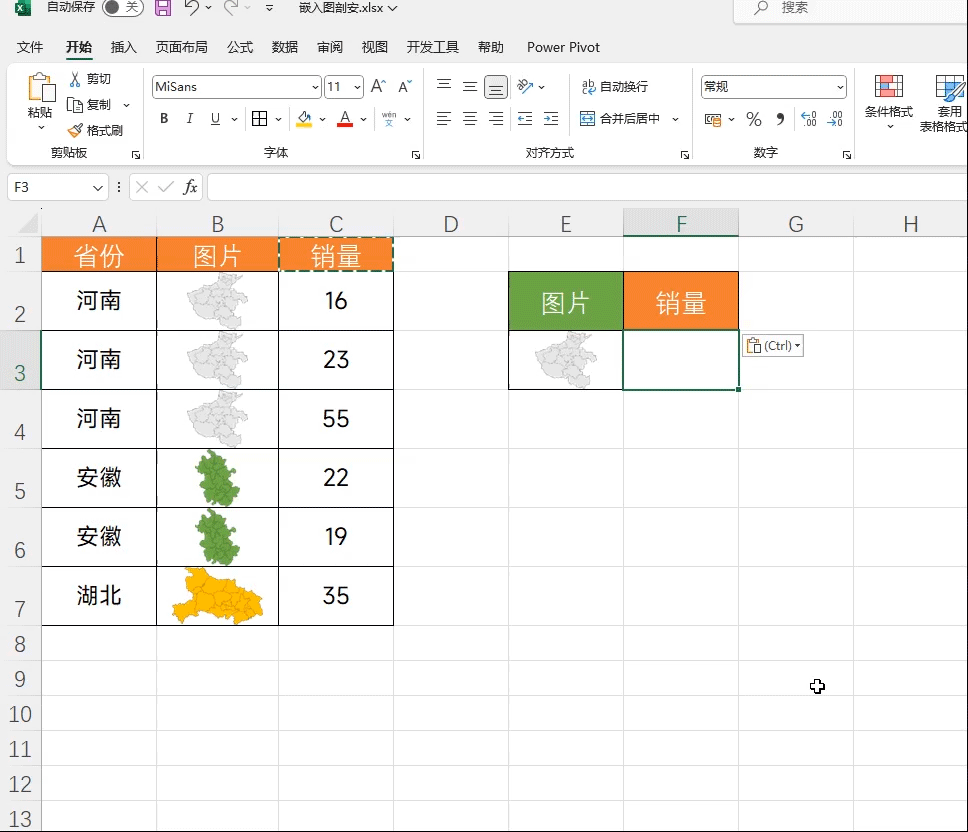Toggle Italic formatting

point(190,120)
